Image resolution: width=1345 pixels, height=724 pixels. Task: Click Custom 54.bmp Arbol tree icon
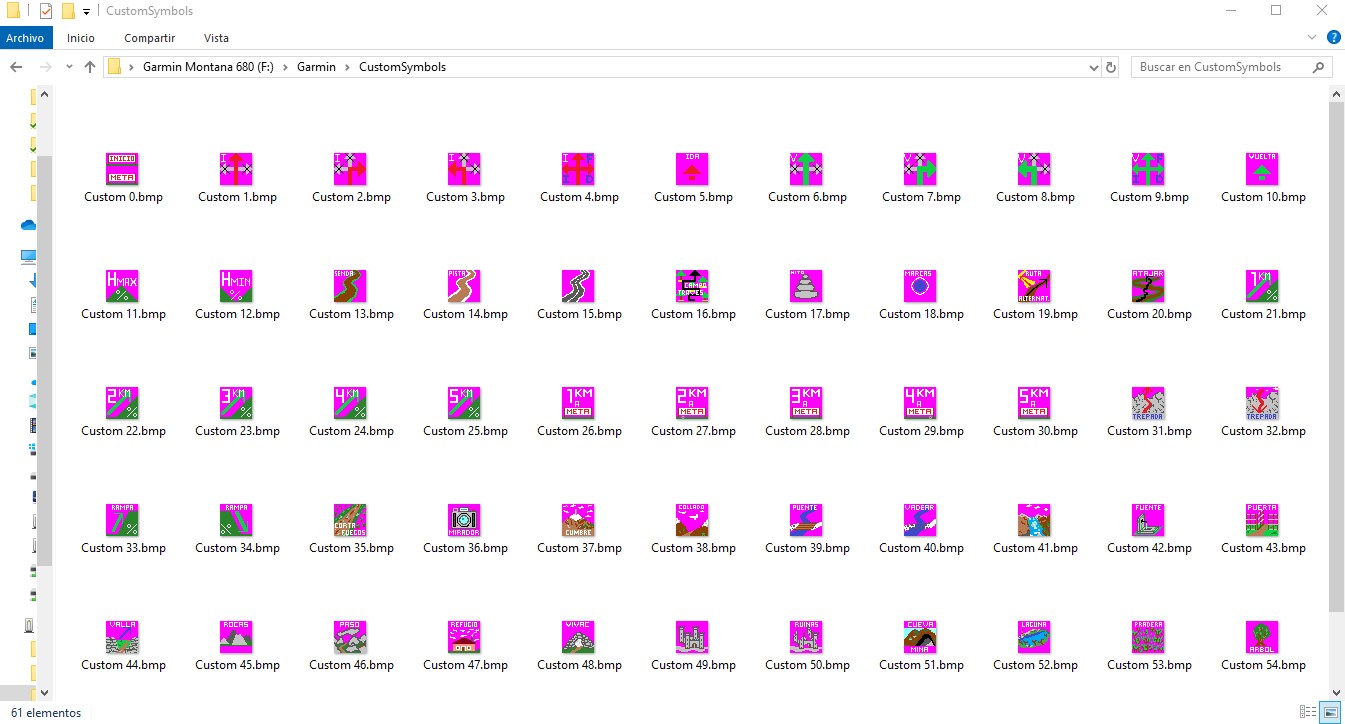[1262, 637]
